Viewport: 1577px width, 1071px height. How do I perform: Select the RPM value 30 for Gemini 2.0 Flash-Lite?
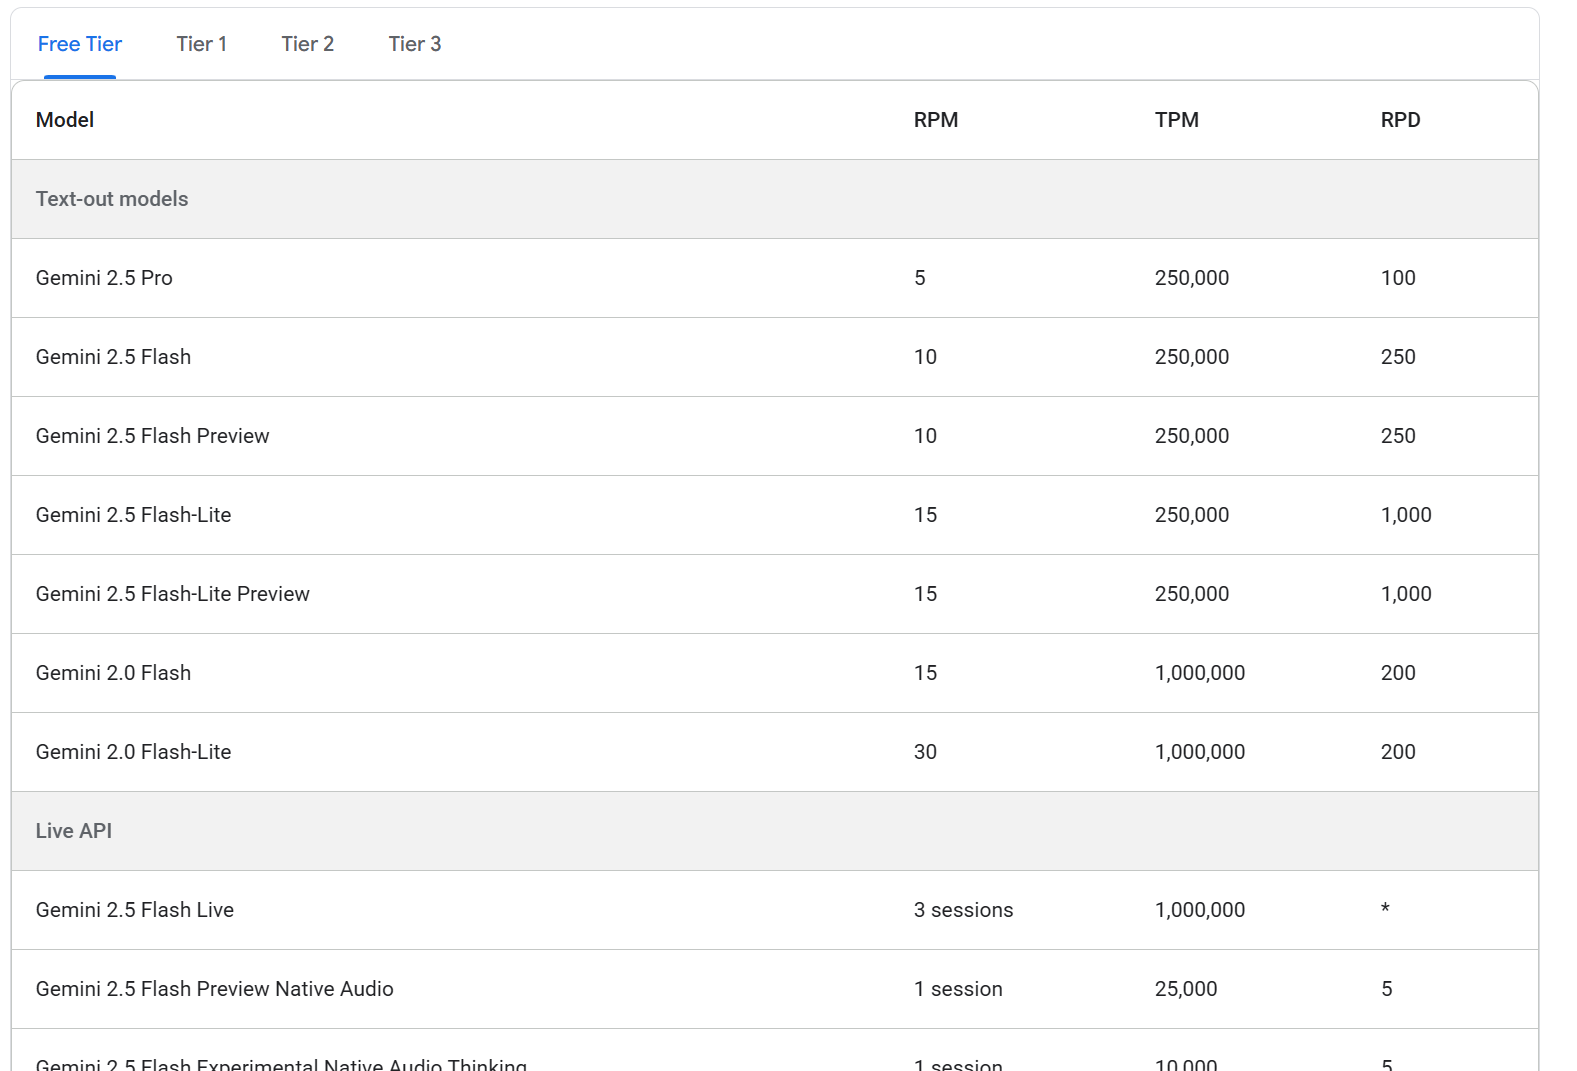pyautogui.click(x=926, y=752)
